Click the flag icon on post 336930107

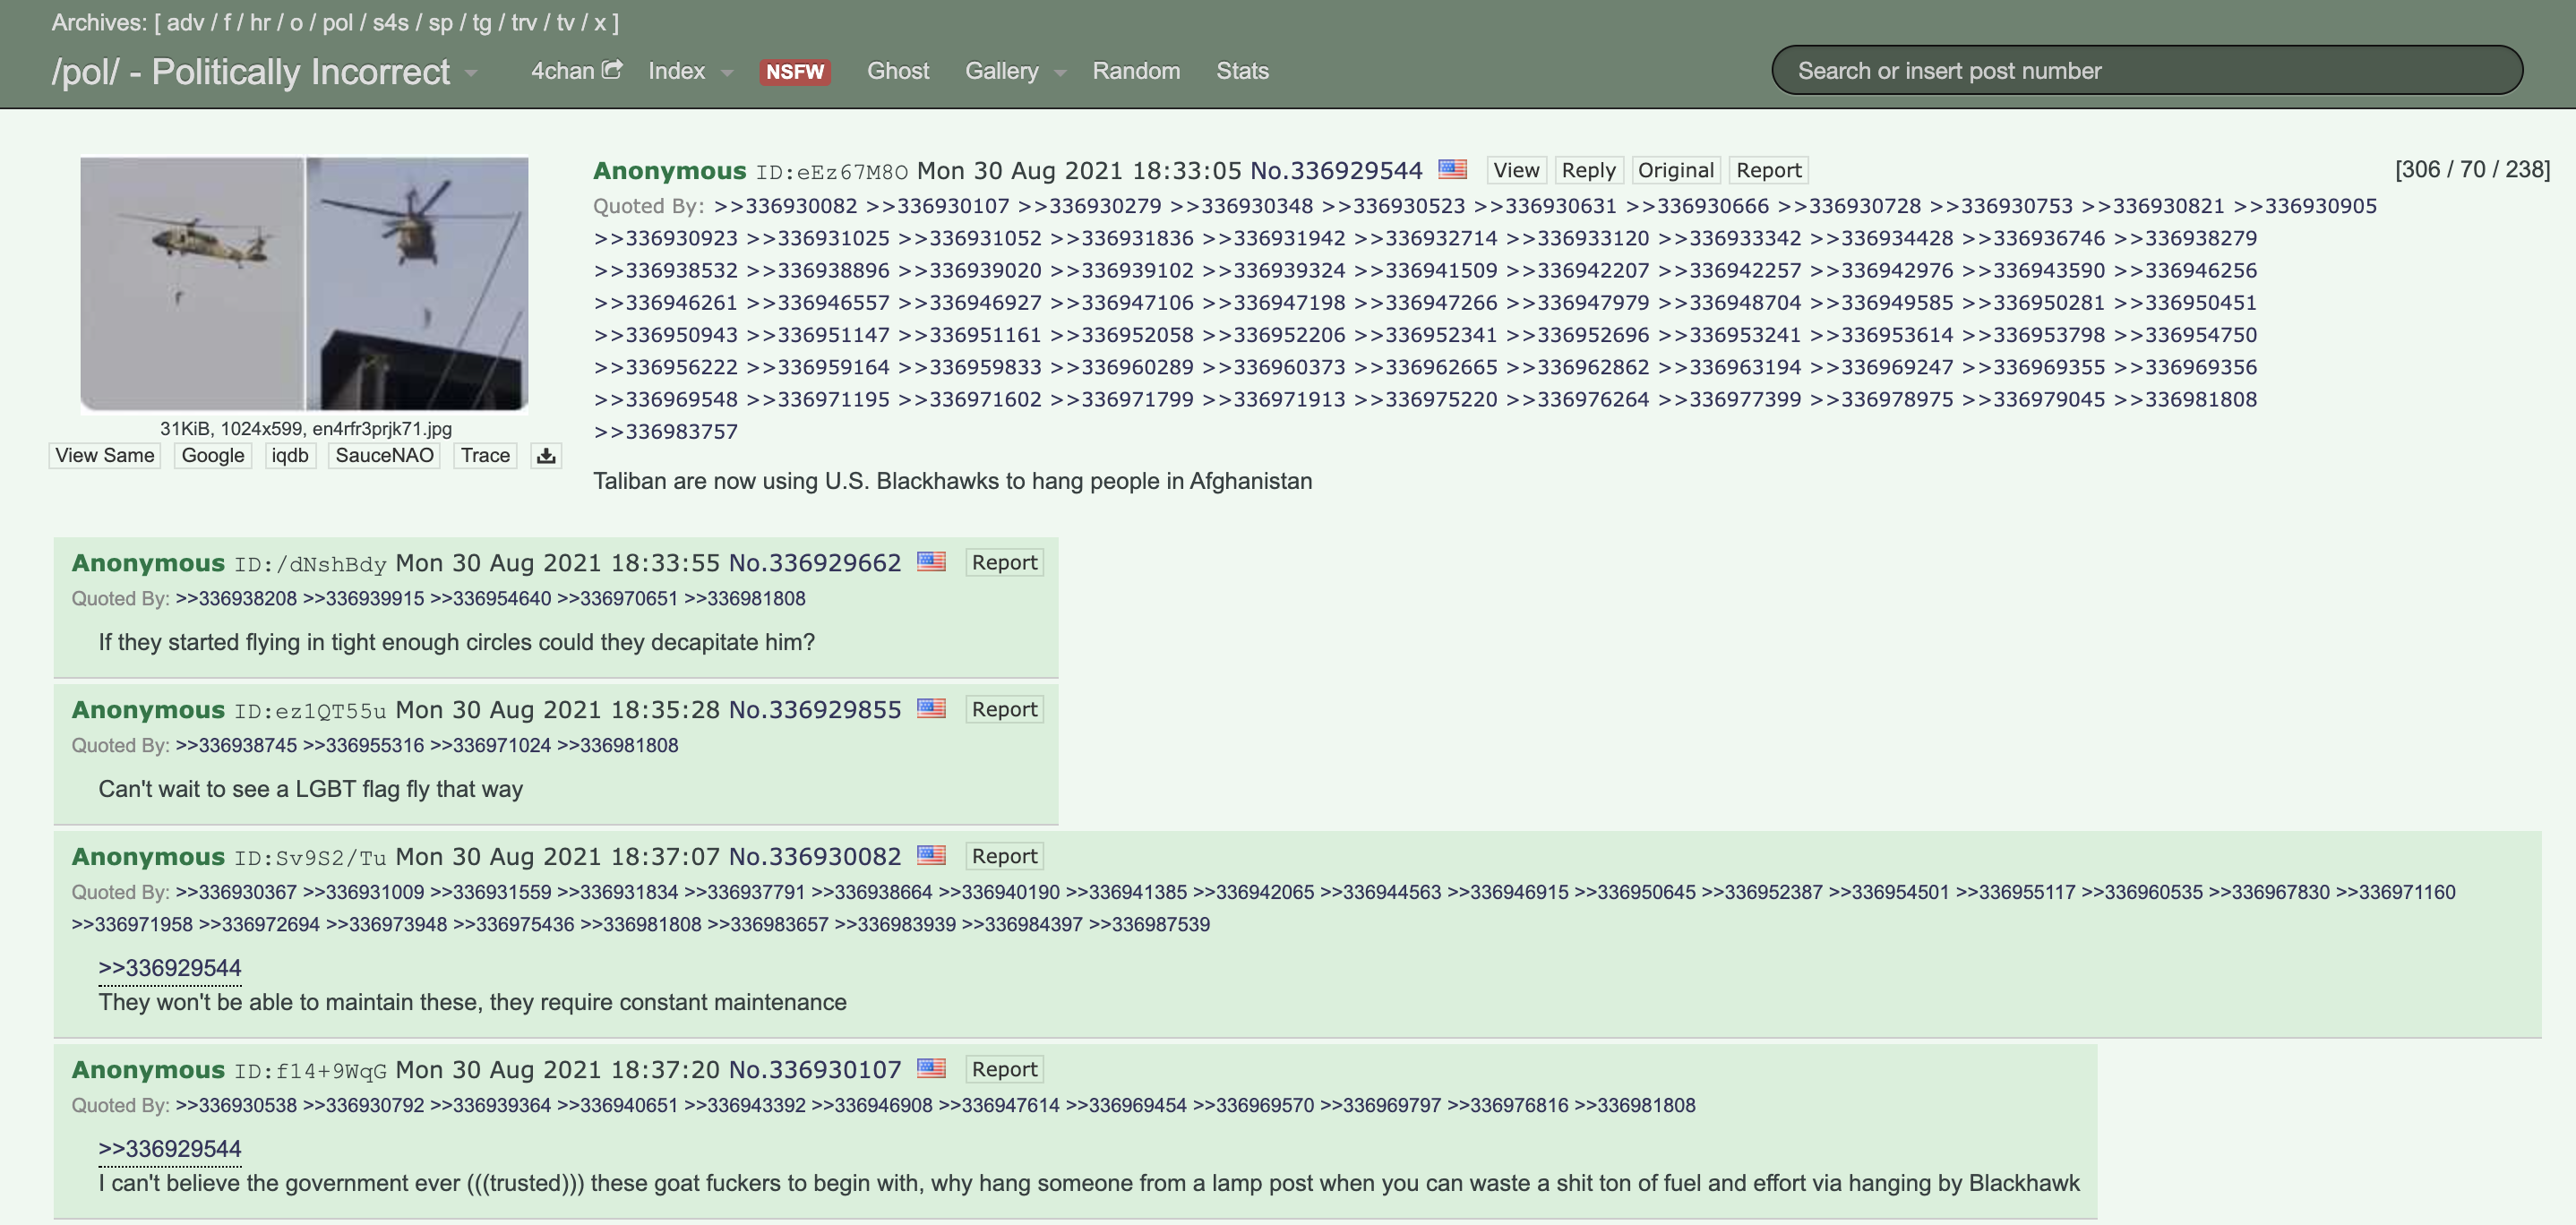point(932,1069)
